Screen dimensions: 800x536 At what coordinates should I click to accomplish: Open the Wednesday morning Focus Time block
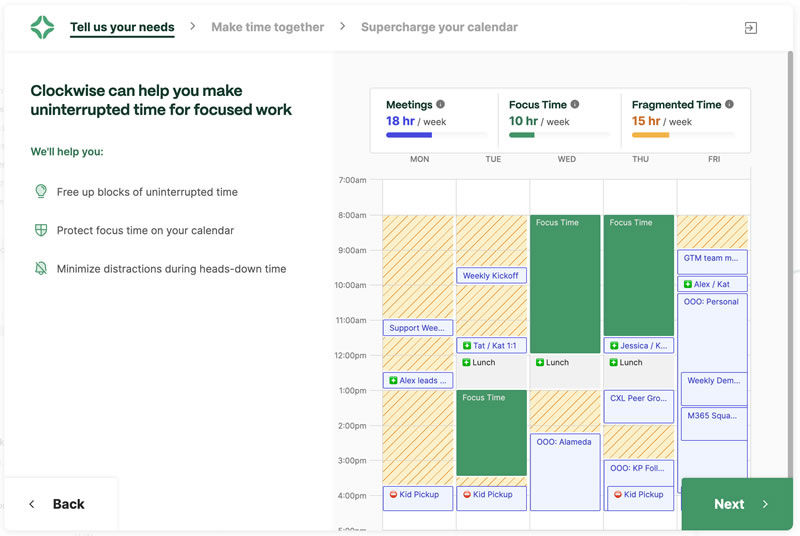(565, 284)
